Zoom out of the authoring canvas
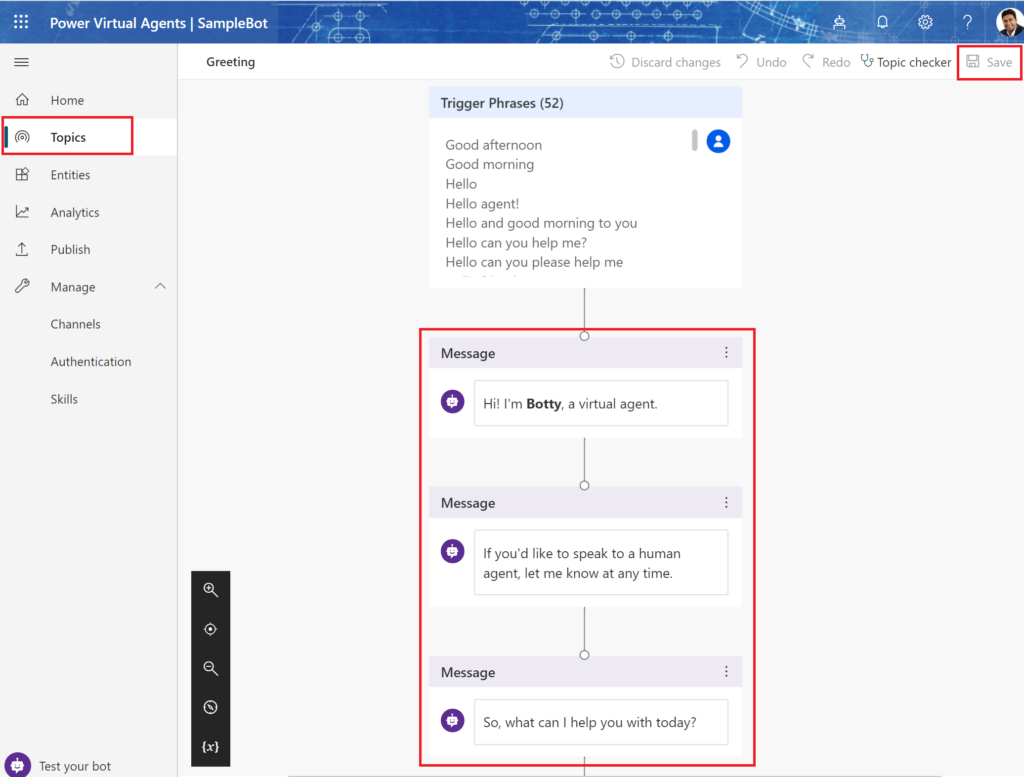Screen dimensions: 1024x777 [x=210, y=668]
